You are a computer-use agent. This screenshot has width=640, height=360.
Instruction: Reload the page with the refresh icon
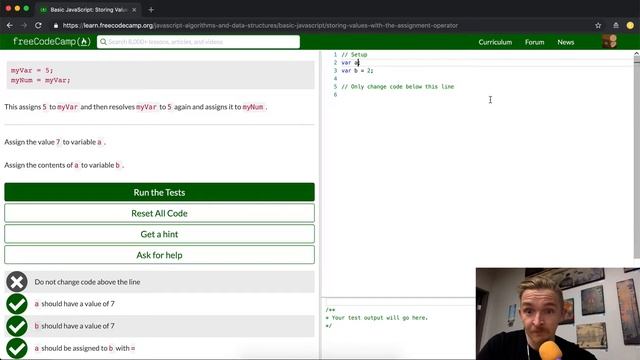click(38, 25)
